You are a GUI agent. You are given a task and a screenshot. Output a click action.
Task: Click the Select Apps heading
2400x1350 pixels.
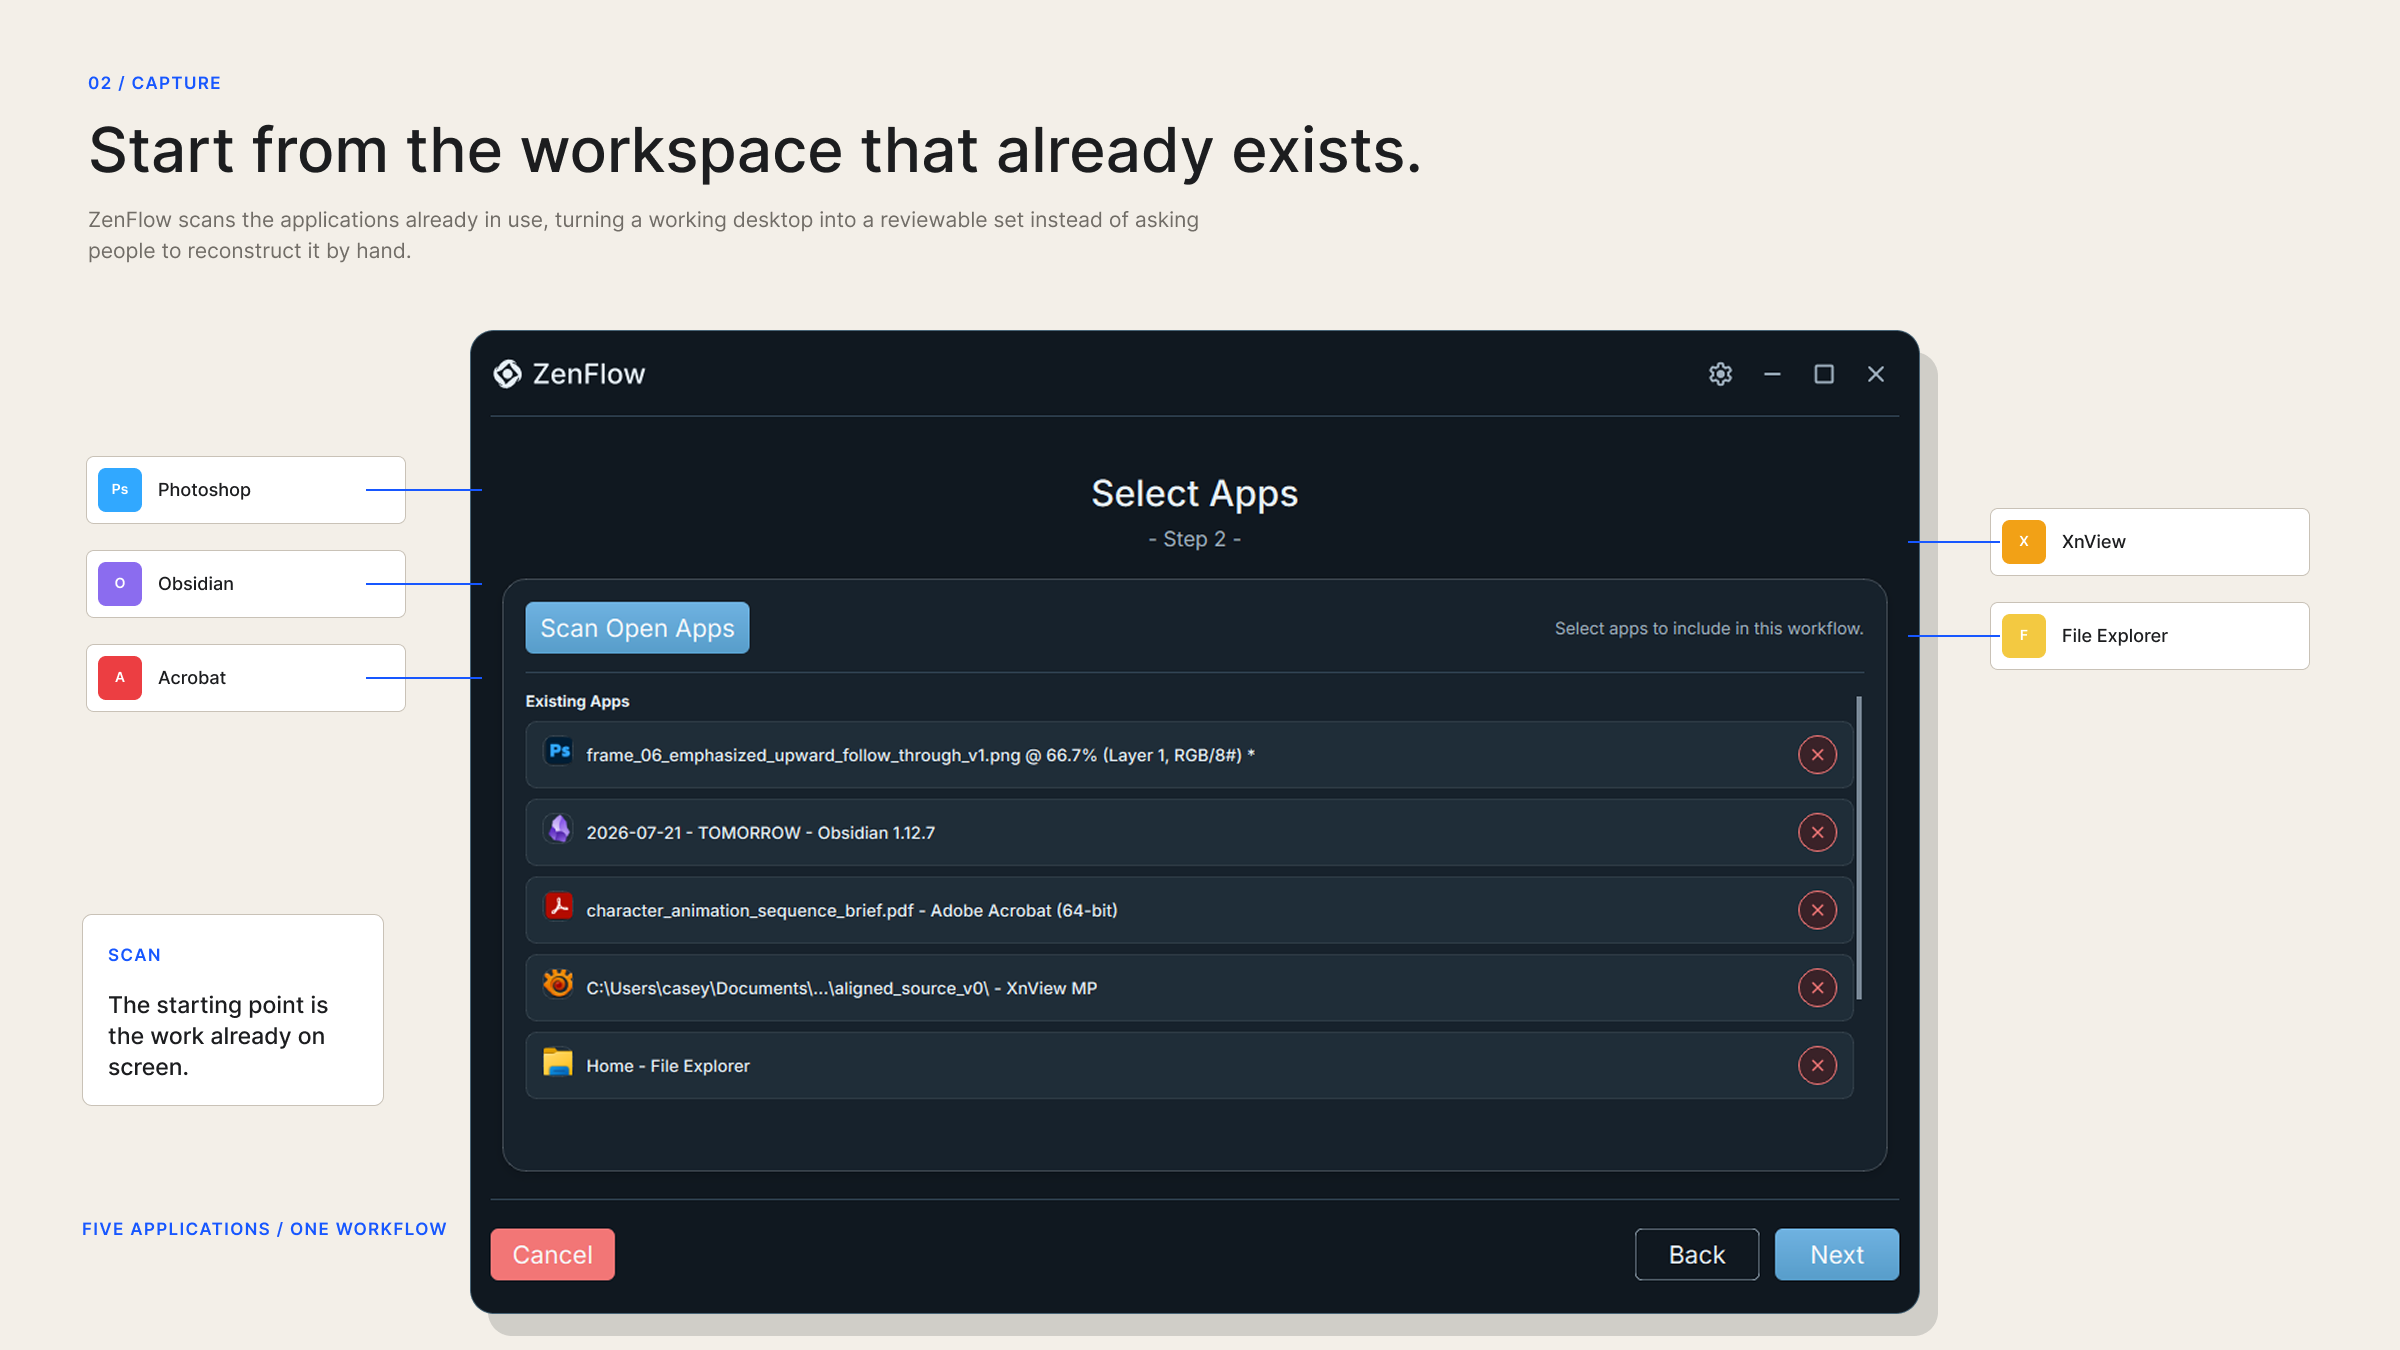coord(1194,494)
